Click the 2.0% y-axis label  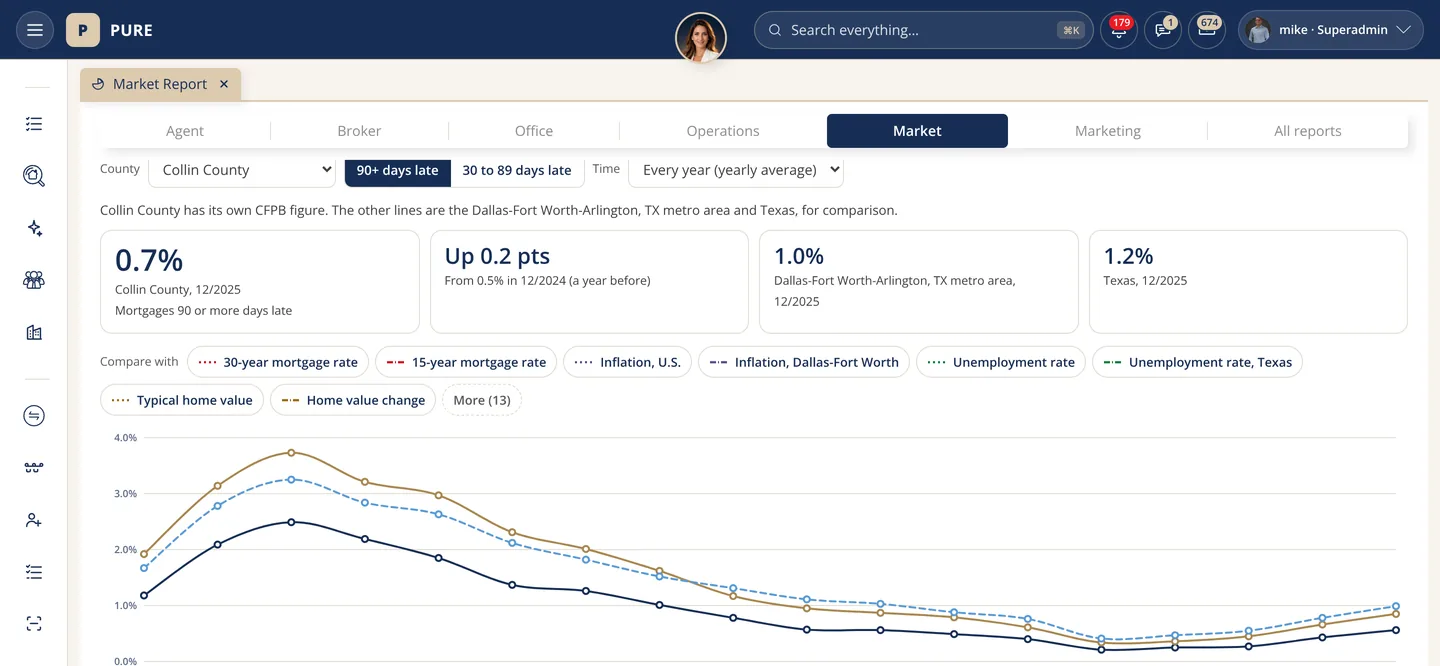click(x=125, y=550)
